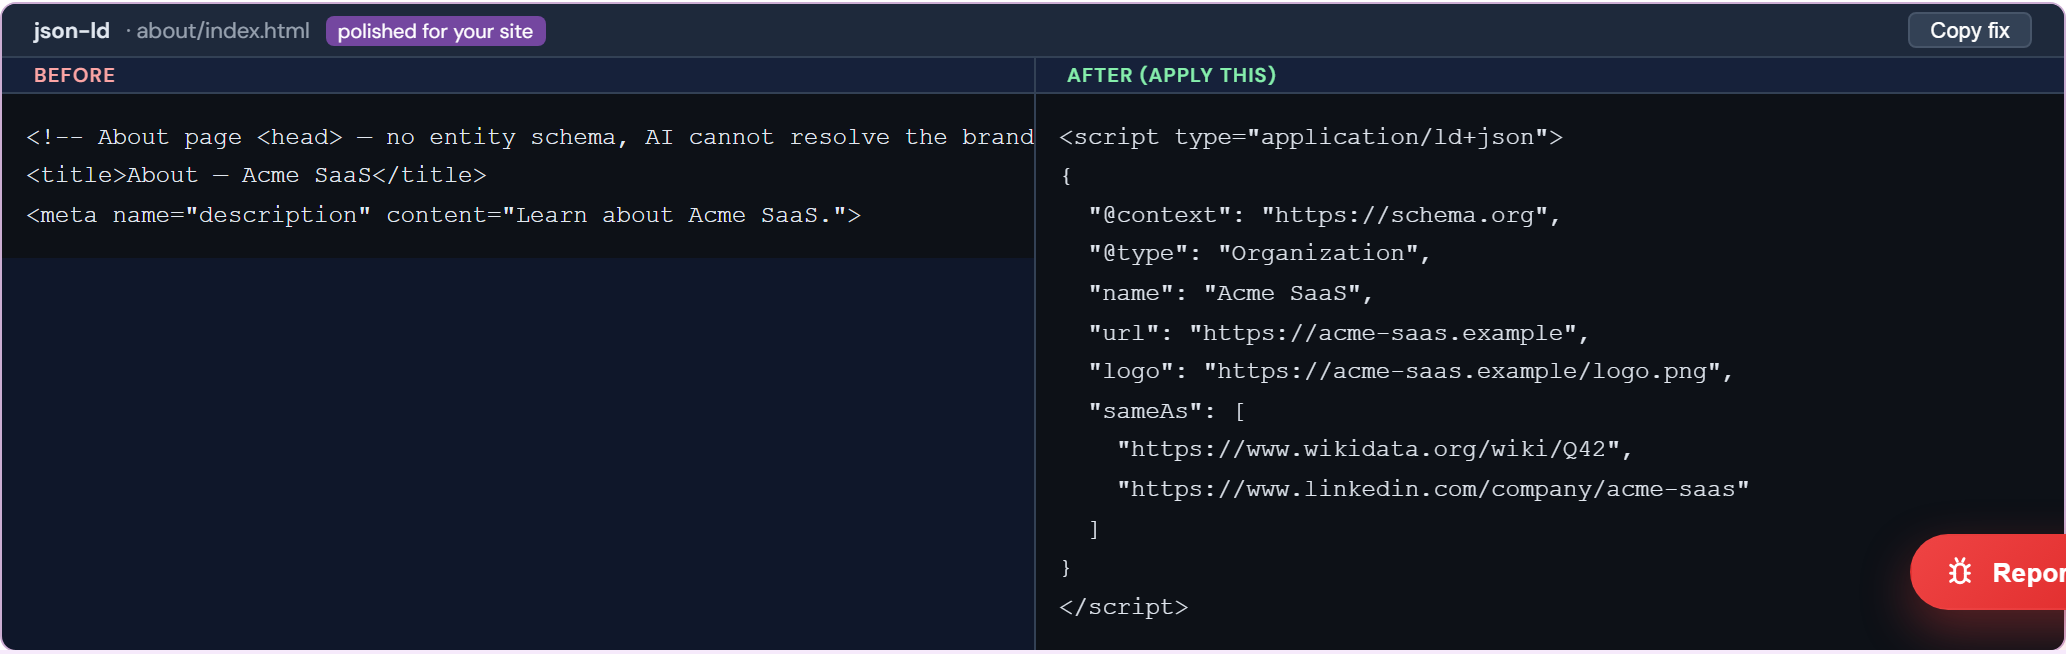Click the "logo" logo.png line
The width and height of the screenshot is (2066, 654).
1410,371
